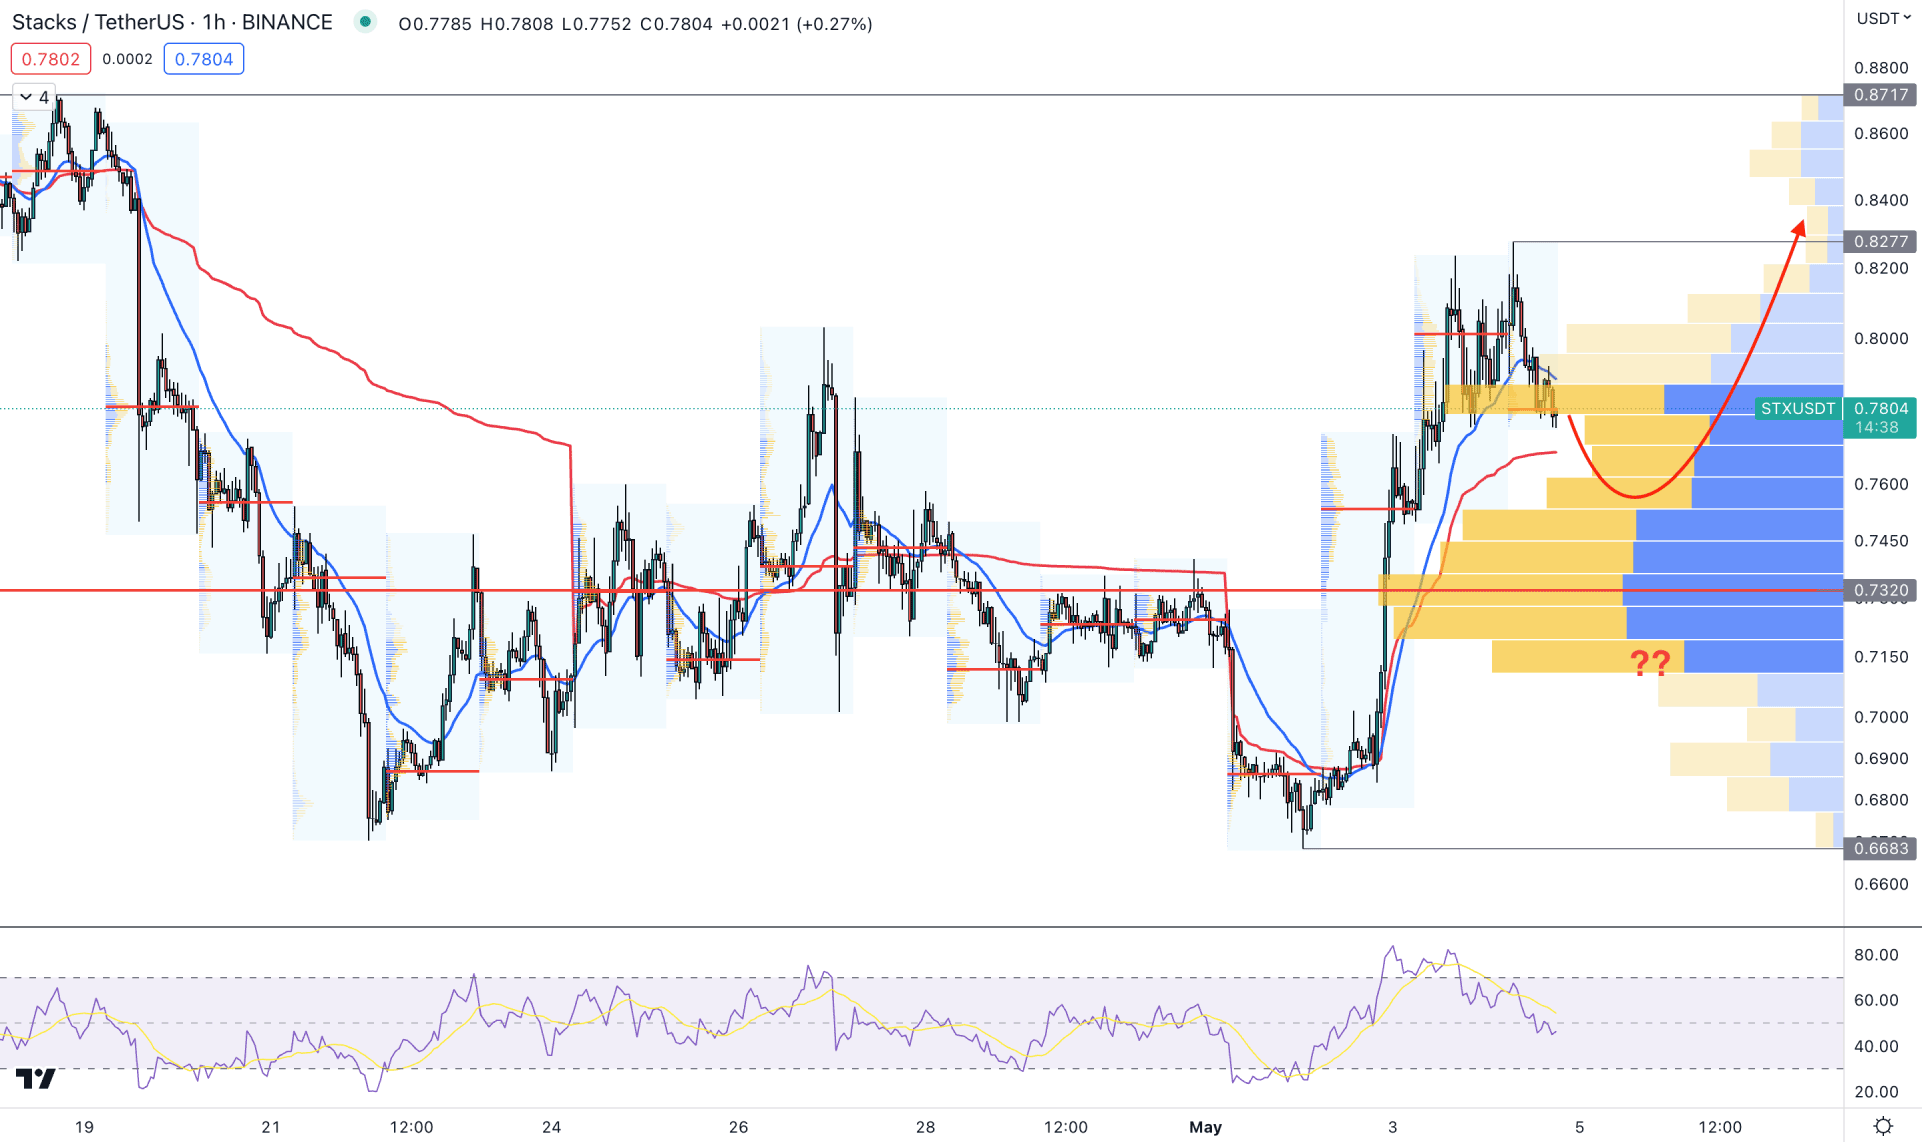Click RSI scale value 80.00
This screenshot has width=1922, height=1142.
coord(1876,955)
